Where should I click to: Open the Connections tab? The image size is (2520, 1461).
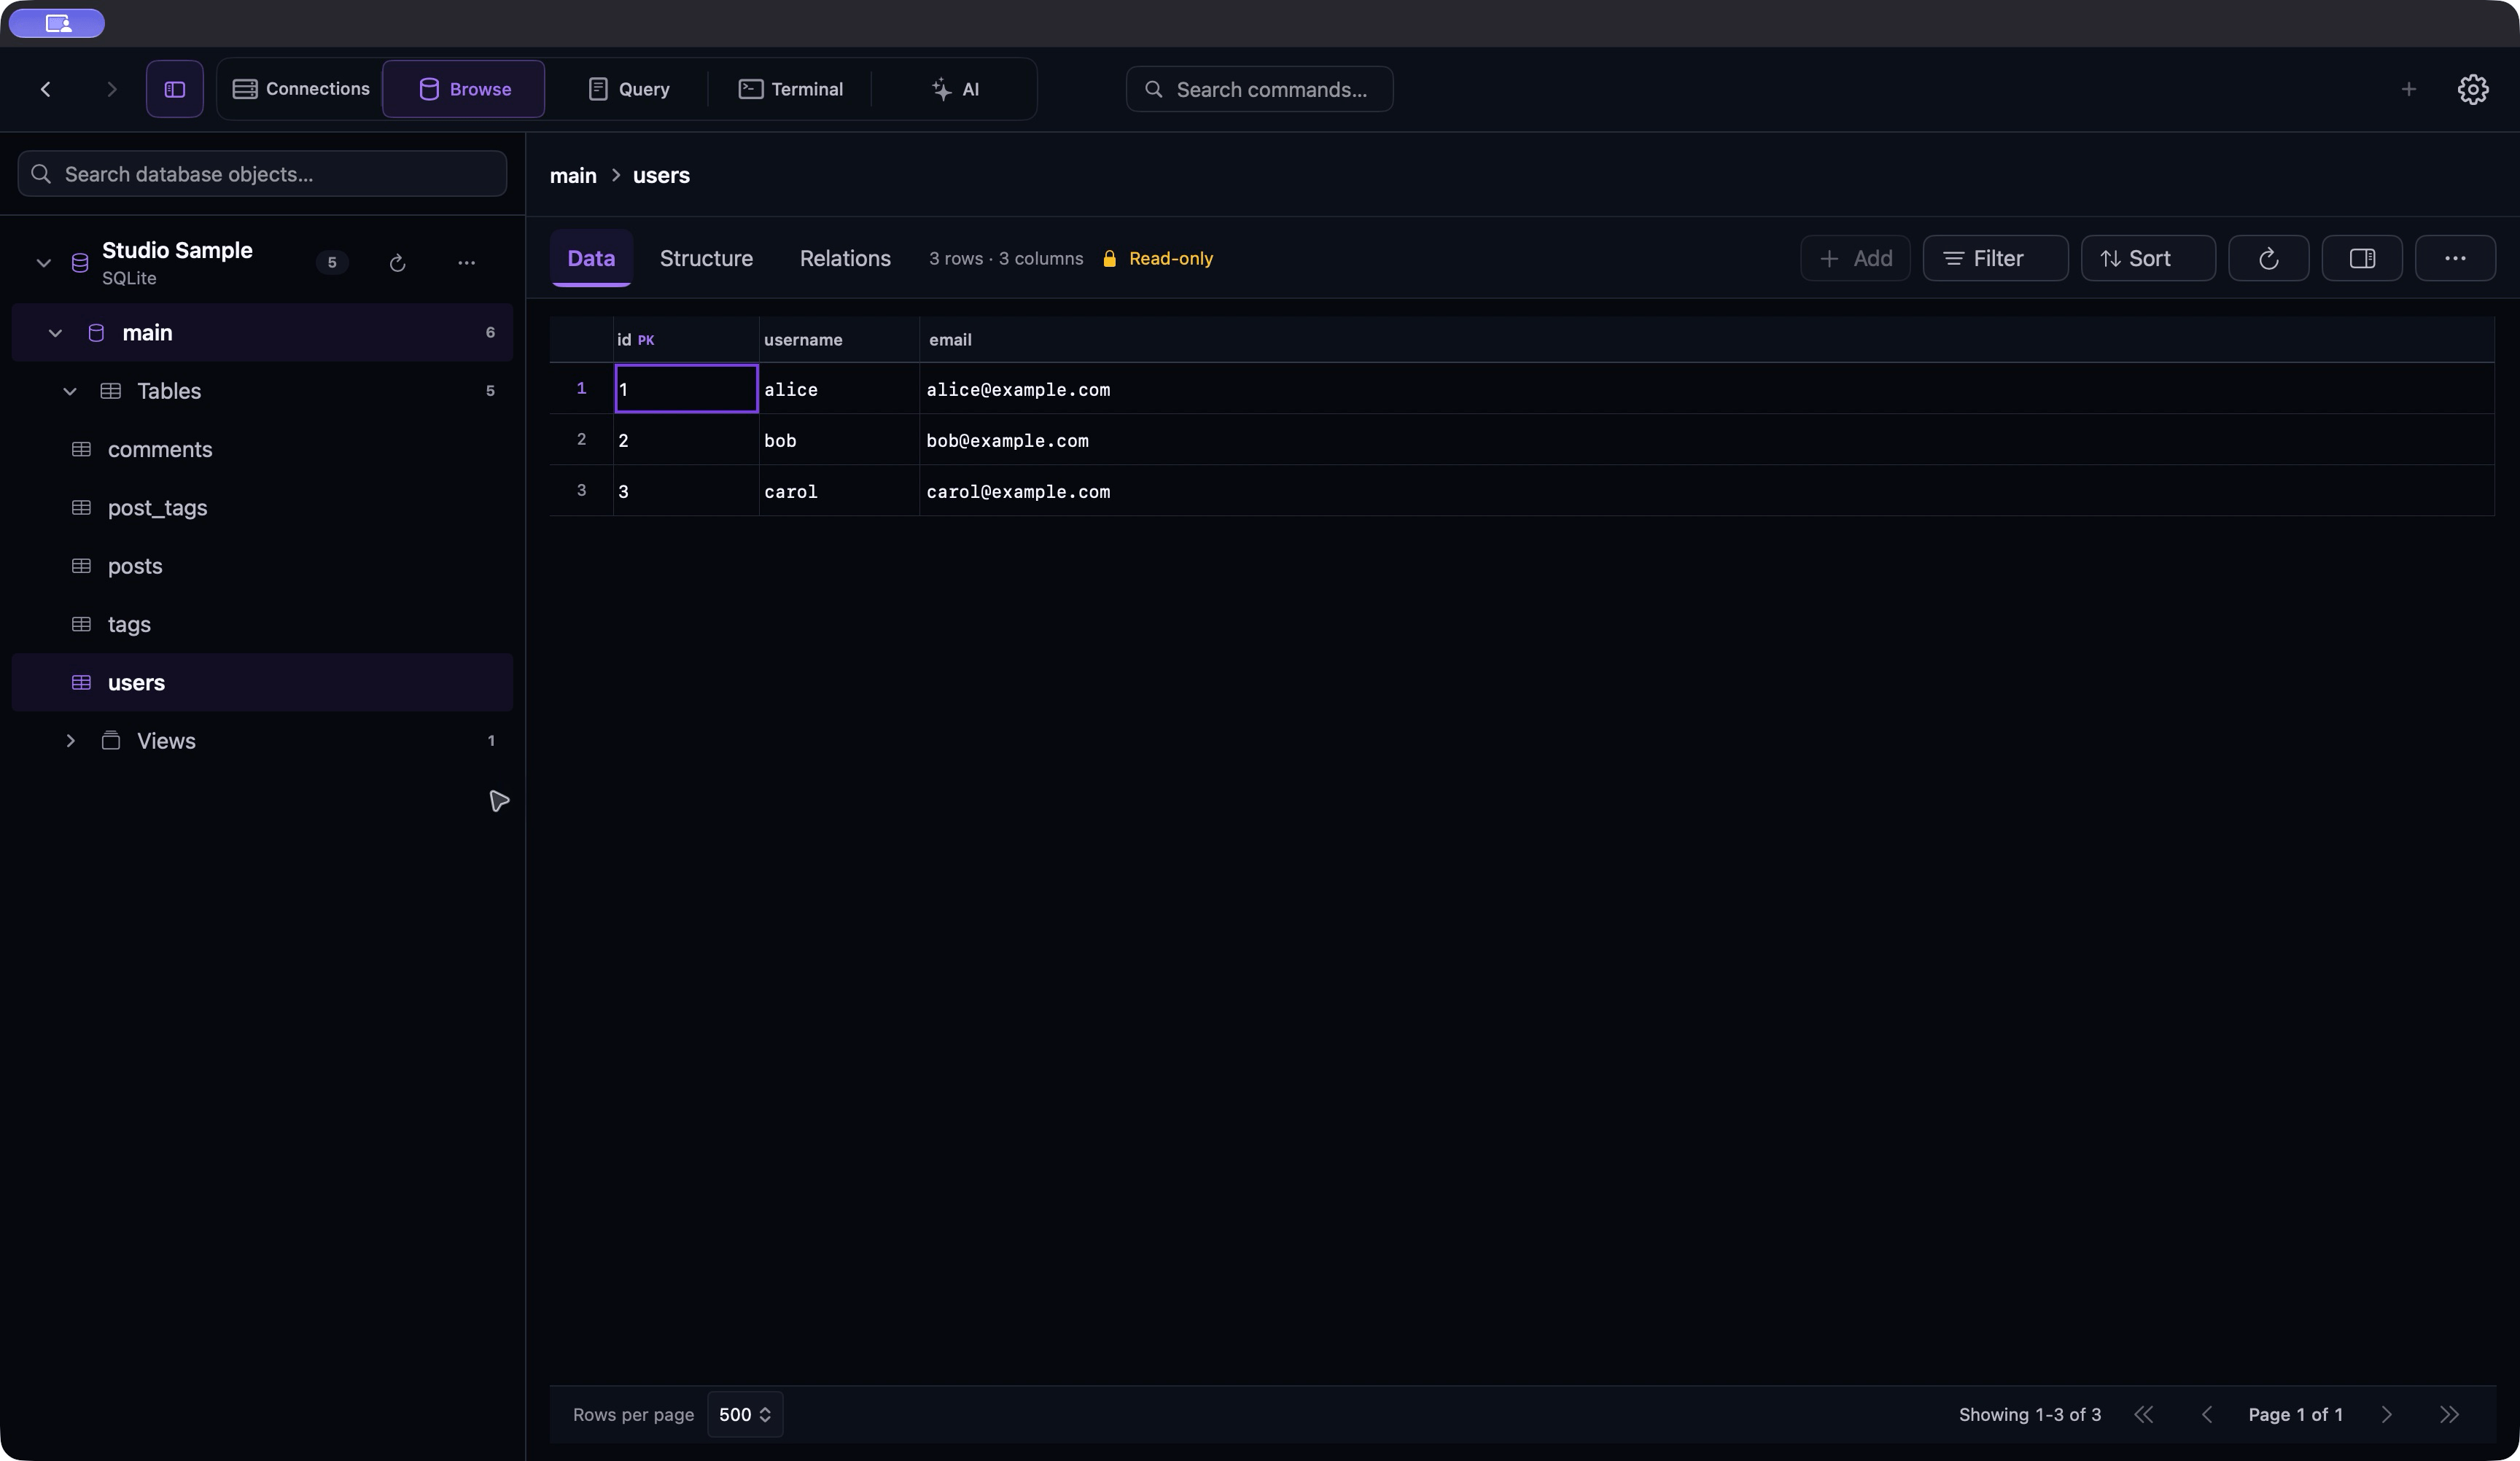pyautogui.click(x=301, y=89)
